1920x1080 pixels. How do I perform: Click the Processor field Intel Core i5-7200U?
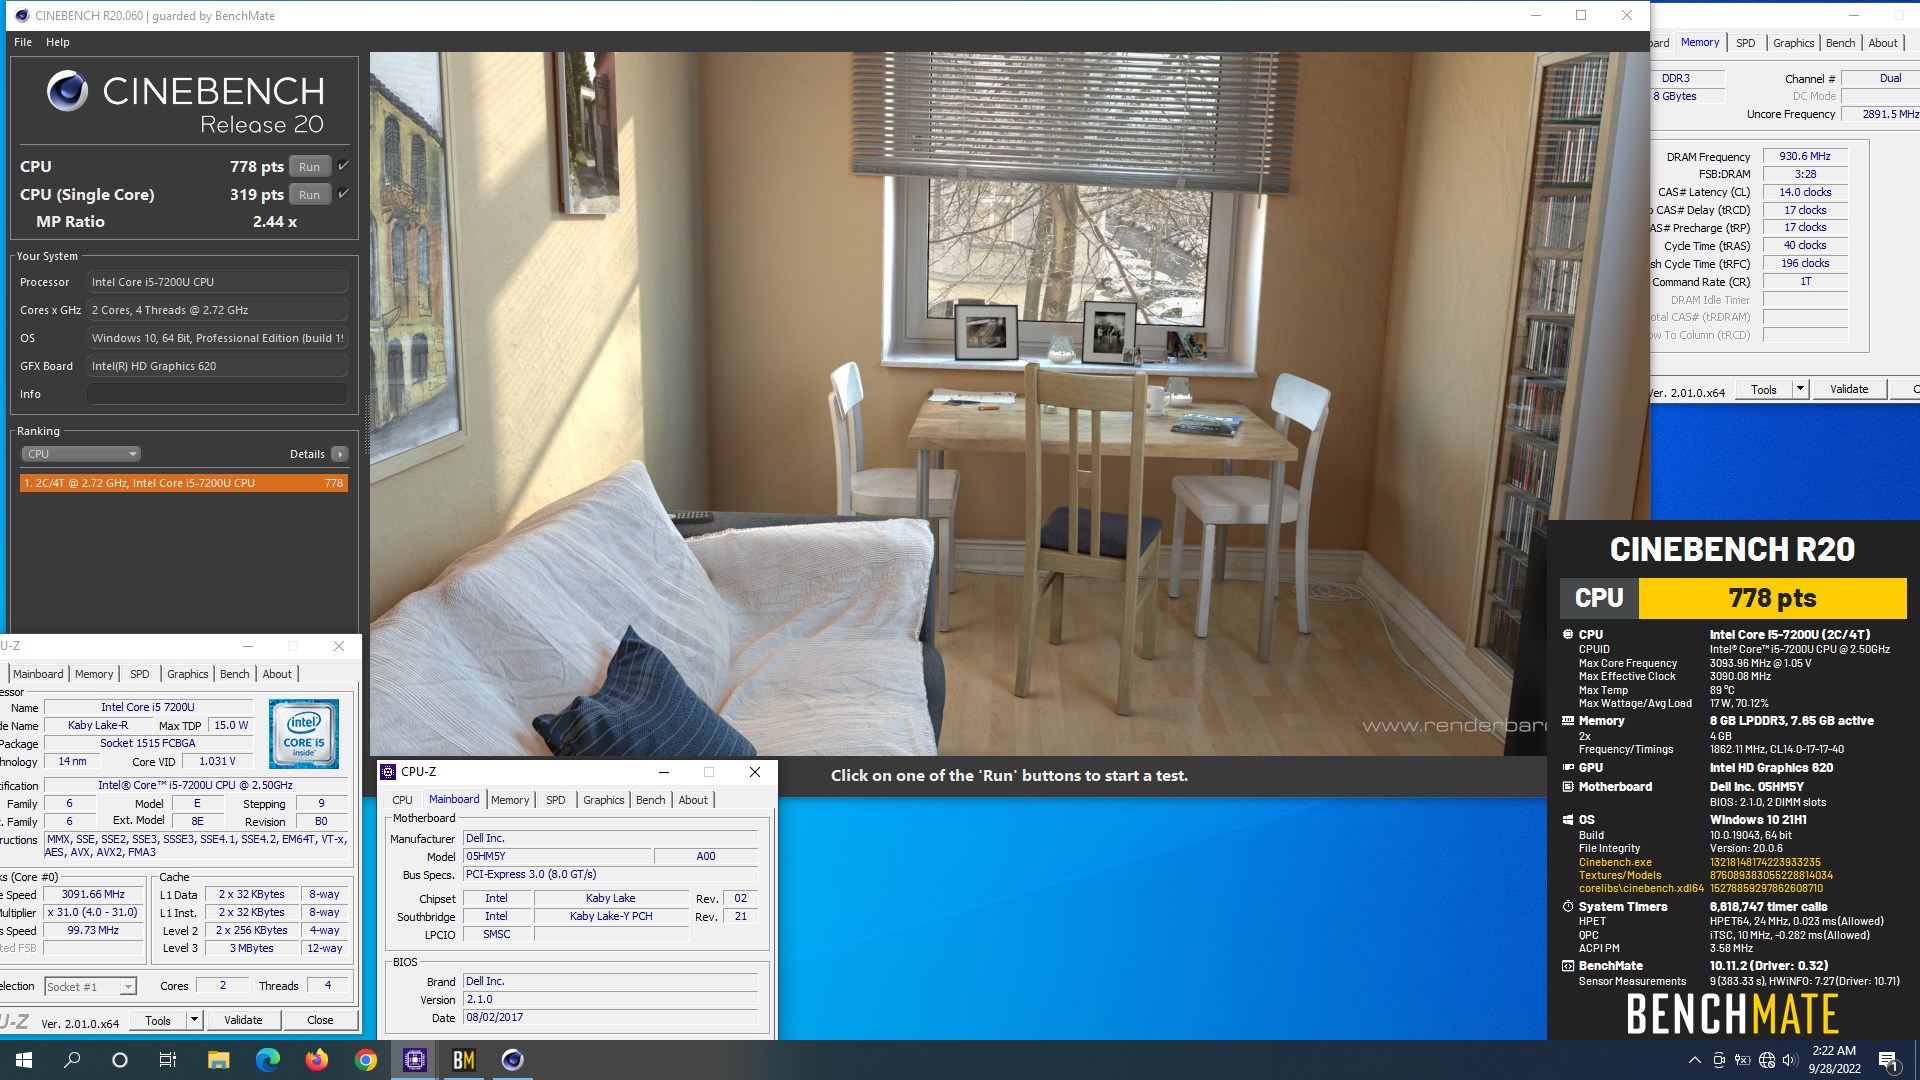[x=217, y=282]
